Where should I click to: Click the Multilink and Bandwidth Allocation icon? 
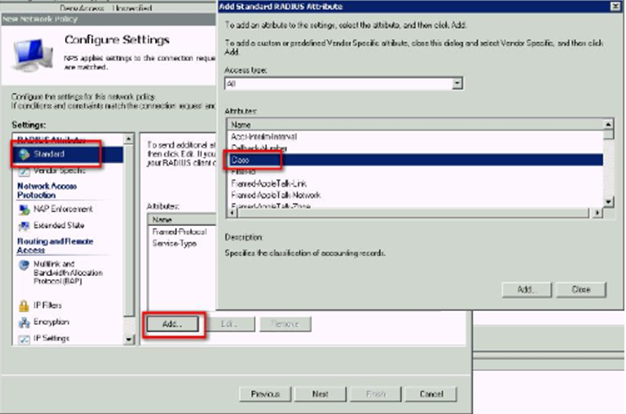(24, 265)
